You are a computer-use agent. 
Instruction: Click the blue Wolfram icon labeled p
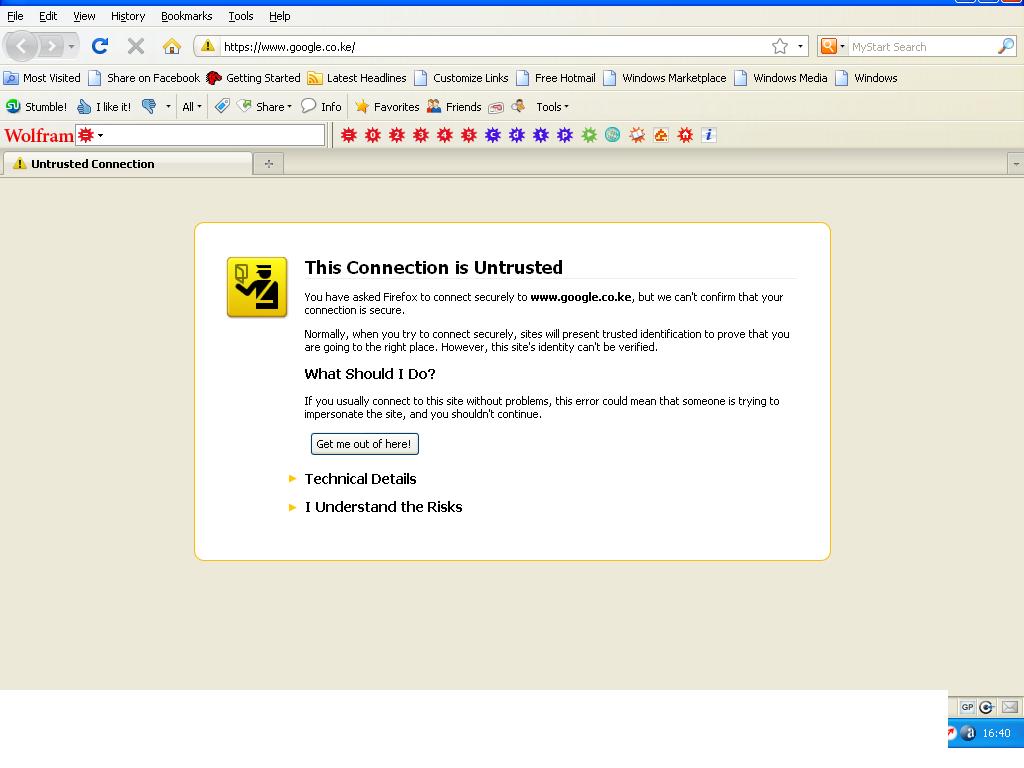(565, 135)
